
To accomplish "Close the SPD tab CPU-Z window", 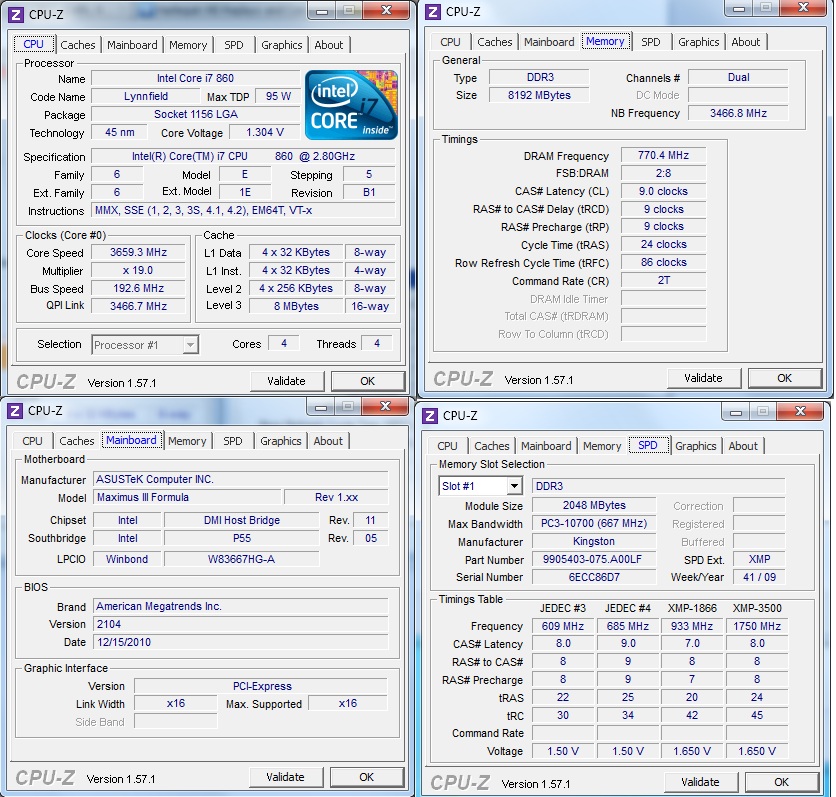I will pyautogui.click(x=800, y=411).
